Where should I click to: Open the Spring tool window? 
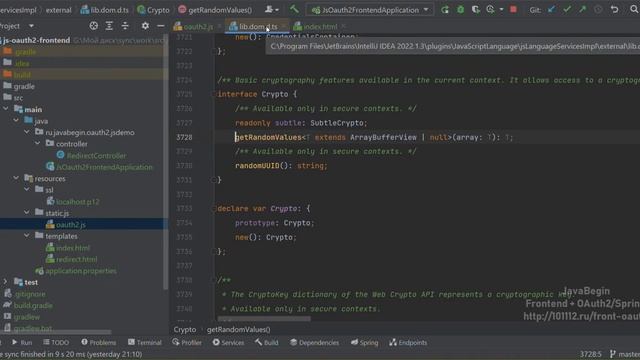[364, 342]
